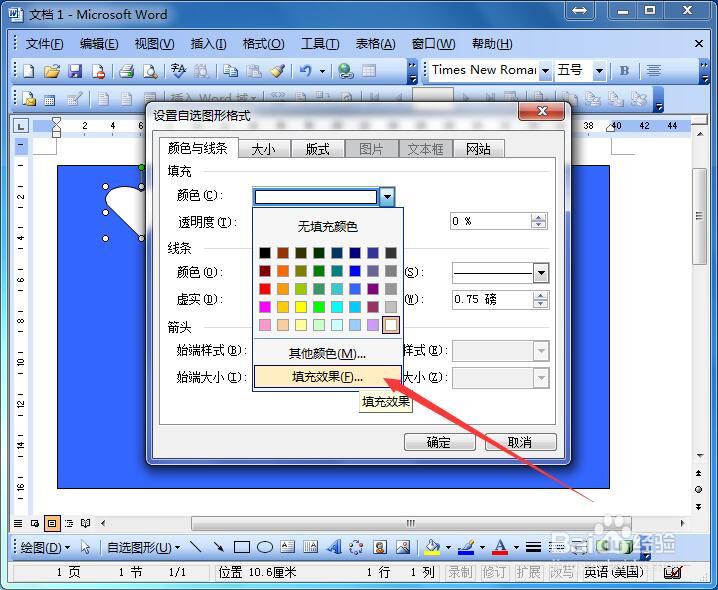Switch to print layout view
This screenshot has height=590, width=718.
[x=52, y=523]
